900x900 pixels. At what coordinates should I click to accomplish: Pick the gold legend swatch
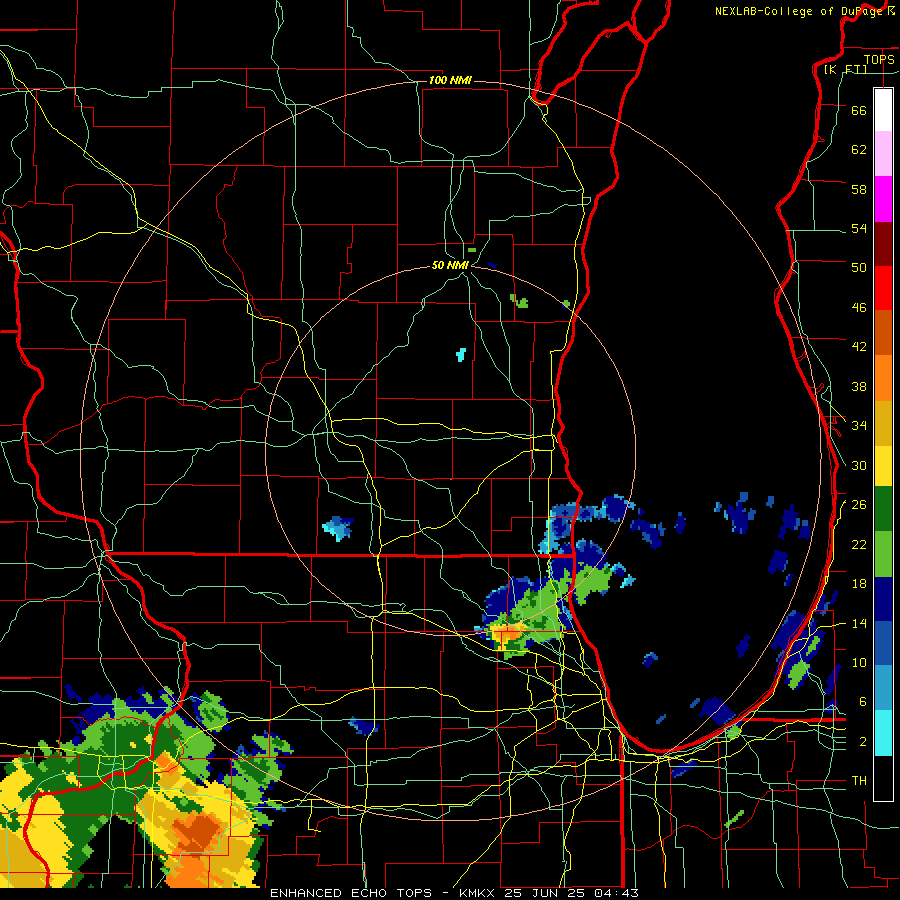883,423
